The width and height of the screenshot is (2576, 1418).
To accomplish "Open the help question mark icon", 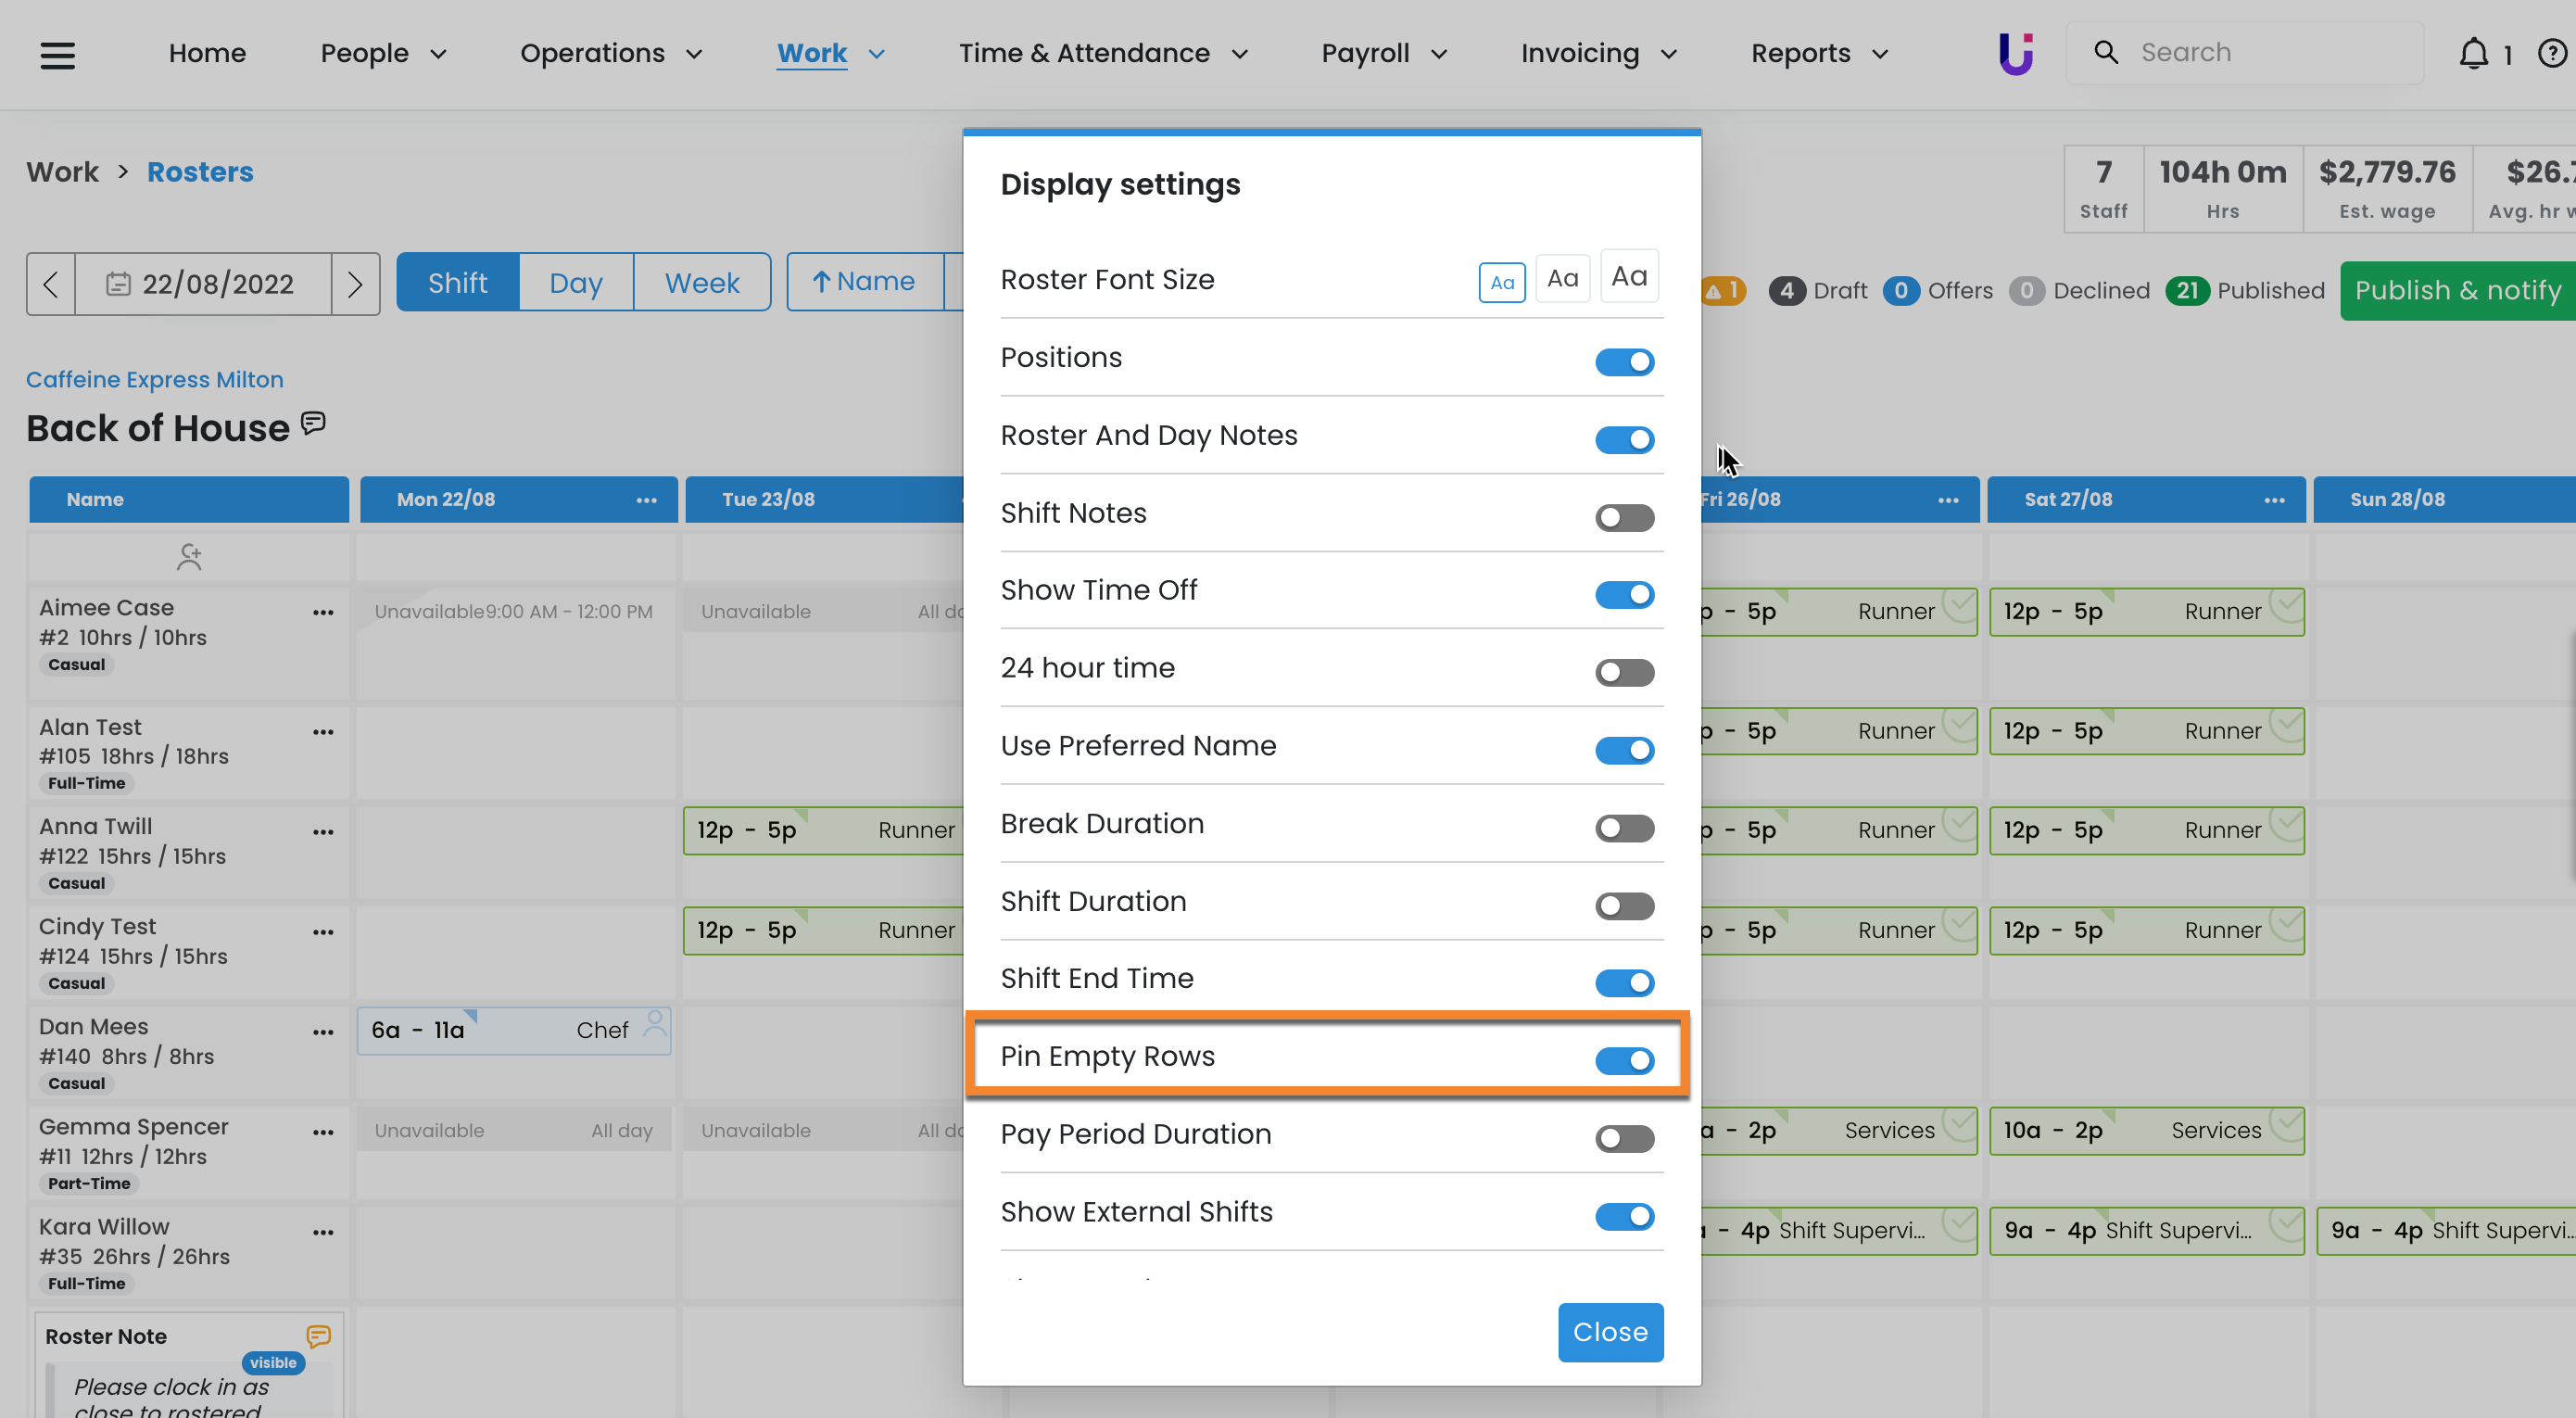I will (x=2551, y=53).
